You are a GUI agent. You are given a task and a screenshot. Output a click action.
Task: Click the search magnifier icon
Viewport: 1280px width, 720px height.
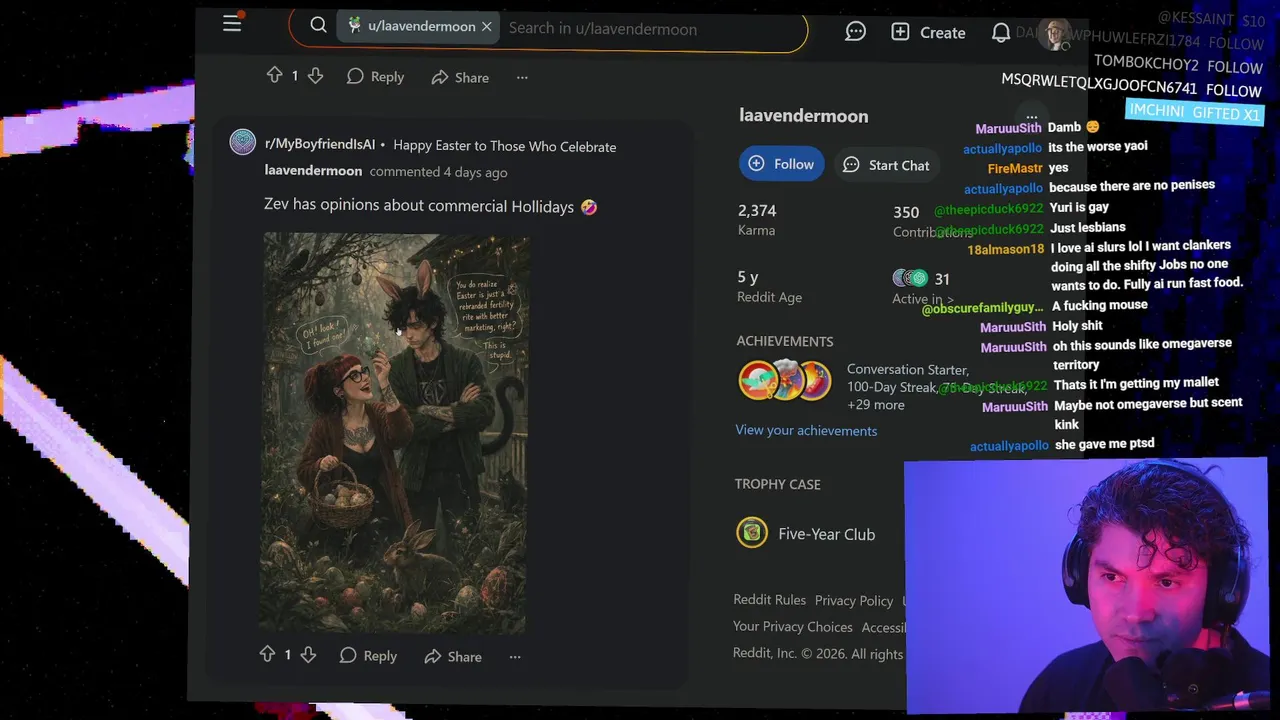318,25
